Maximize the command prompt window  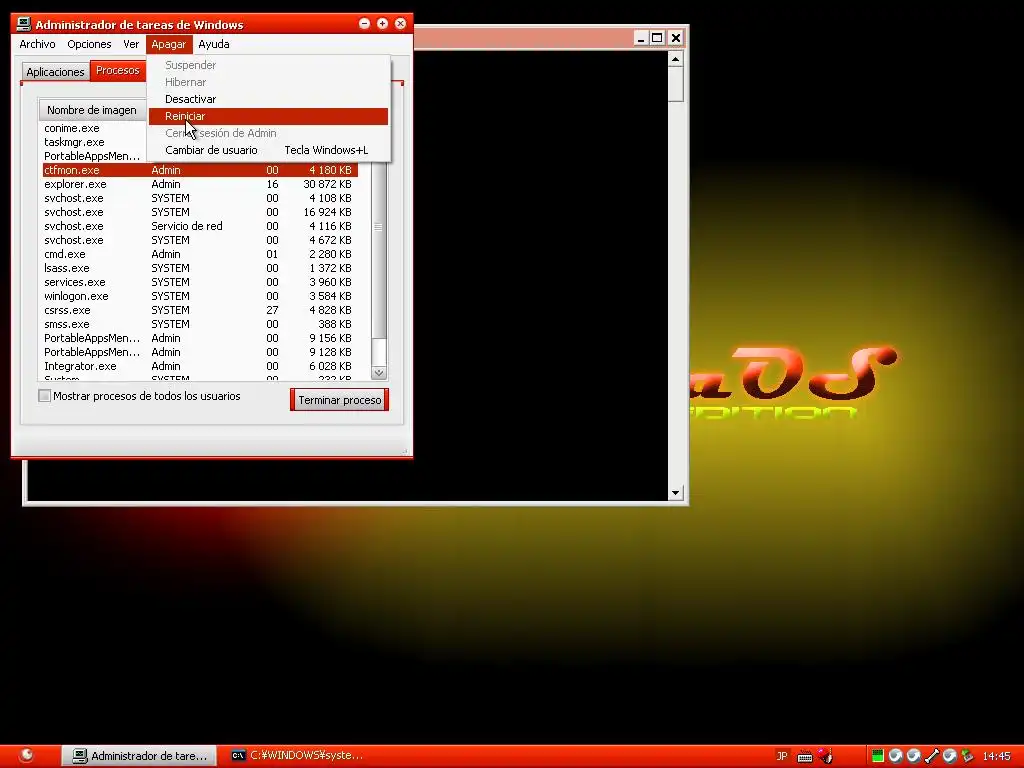coord(658,39)
